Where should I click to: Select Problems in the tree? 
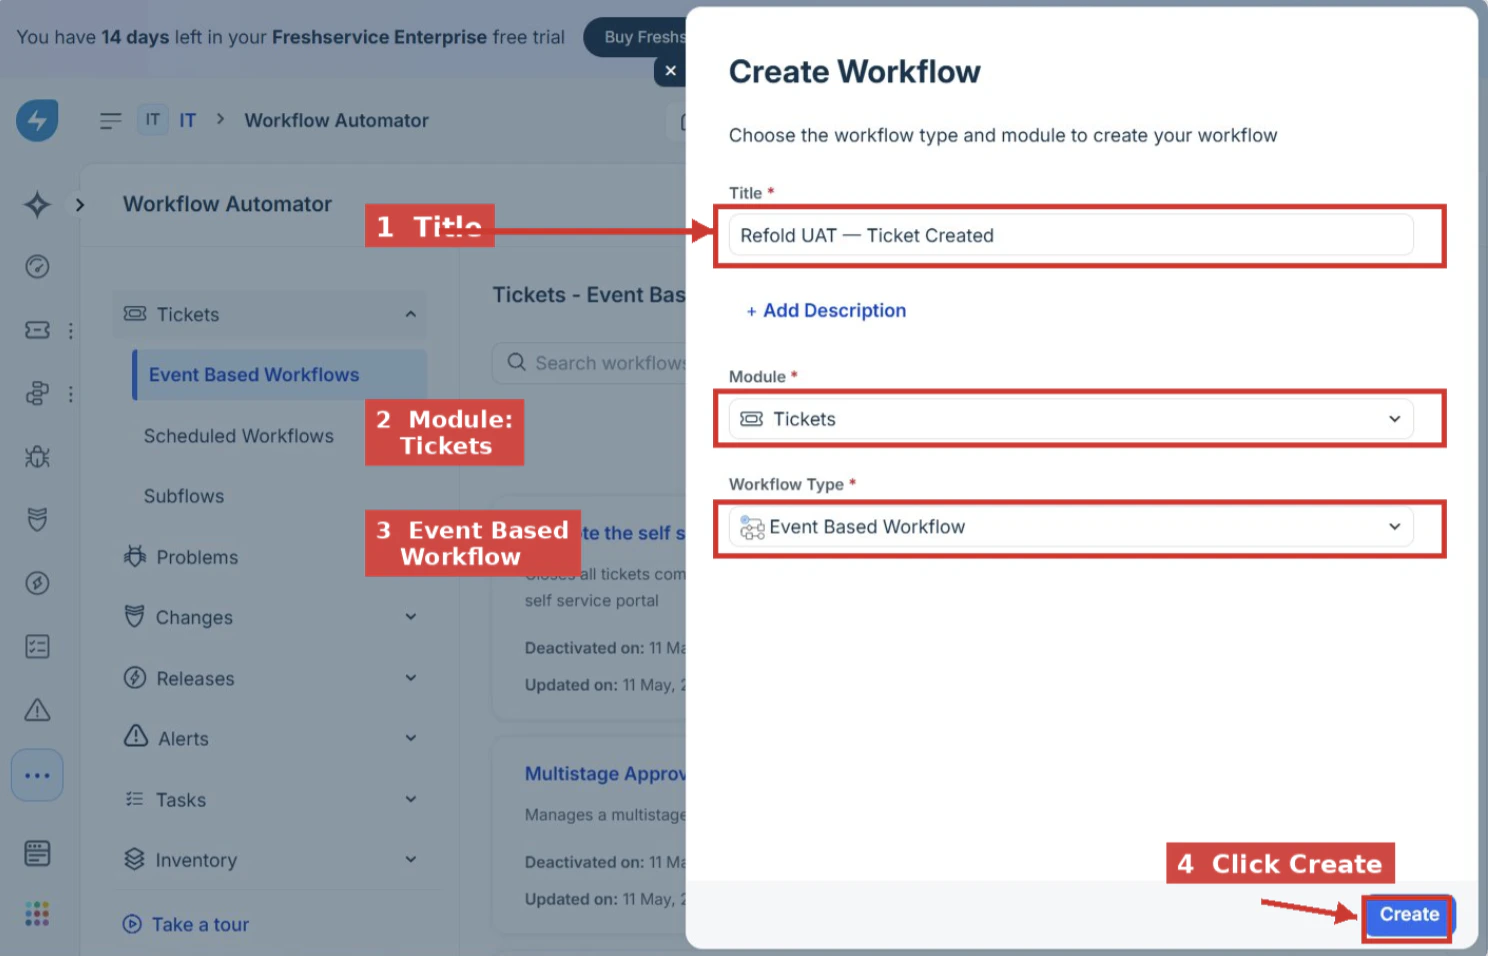(197, 557)
